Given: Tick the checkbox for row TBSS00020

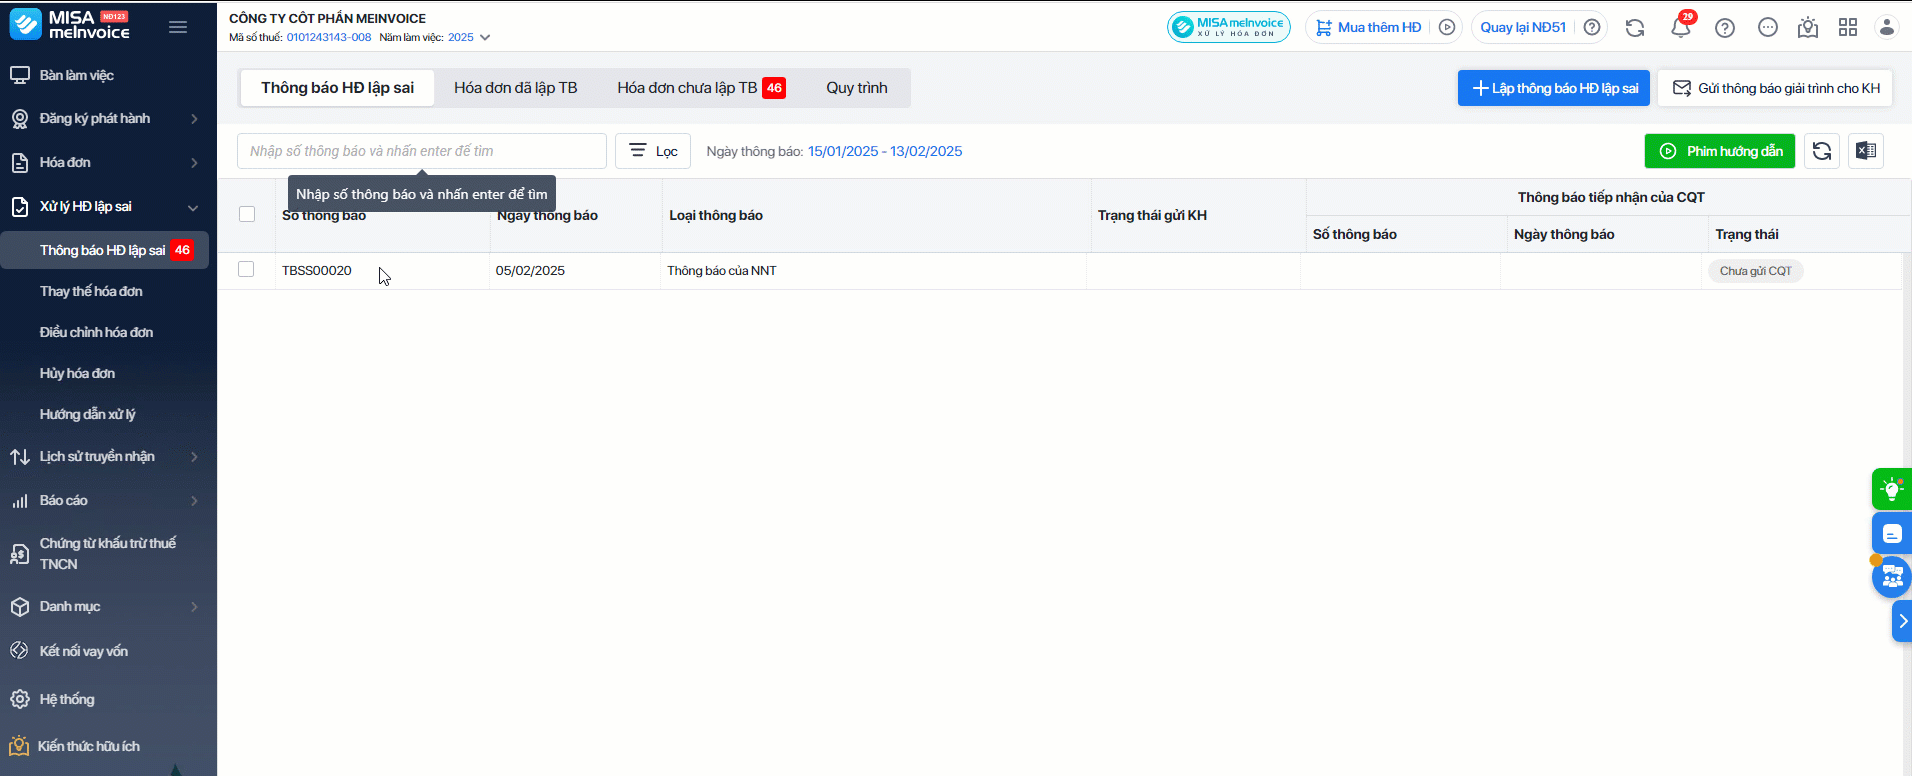Looking at the screenshot, I should point(246,270).
